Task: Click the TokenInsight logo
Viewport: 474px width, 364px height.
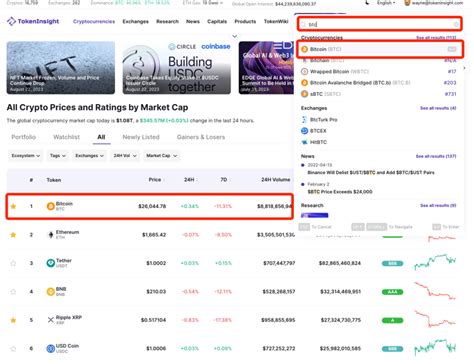Action: pyautogui.click(x=33, y=21)
